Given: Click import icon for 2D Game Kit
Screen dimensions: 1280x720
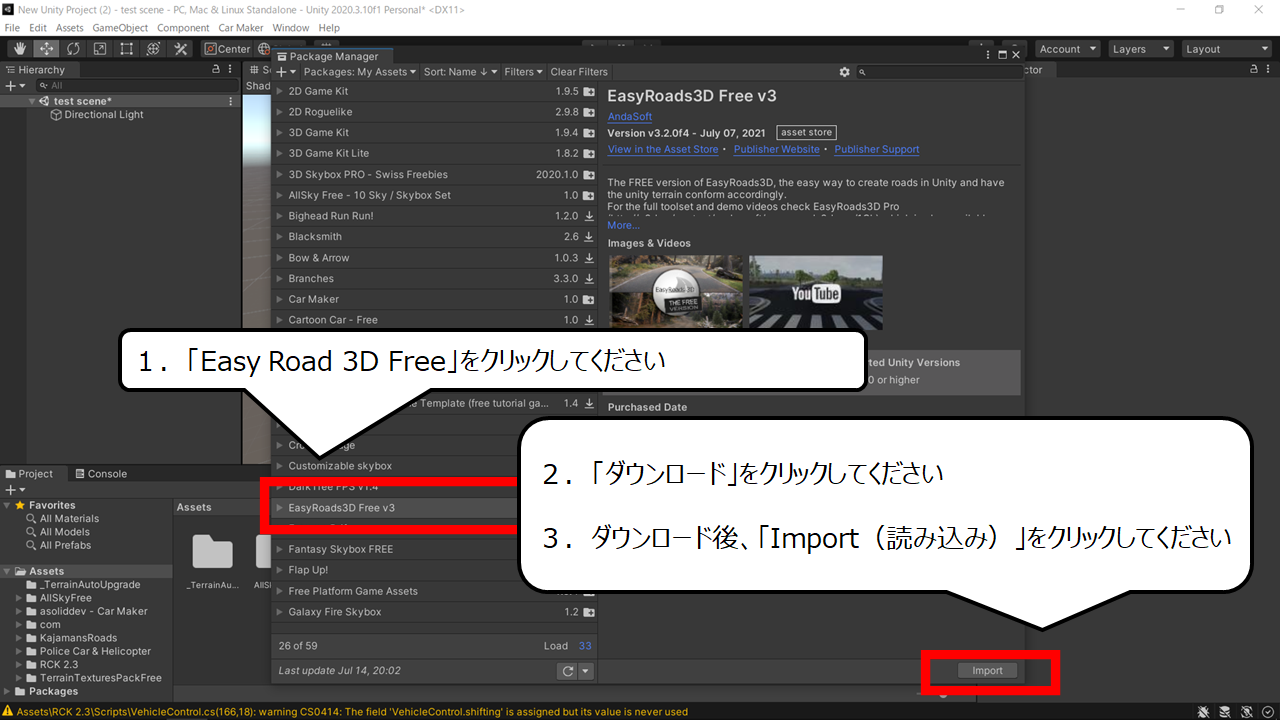Looking at the screenshot, I should 589,92.
